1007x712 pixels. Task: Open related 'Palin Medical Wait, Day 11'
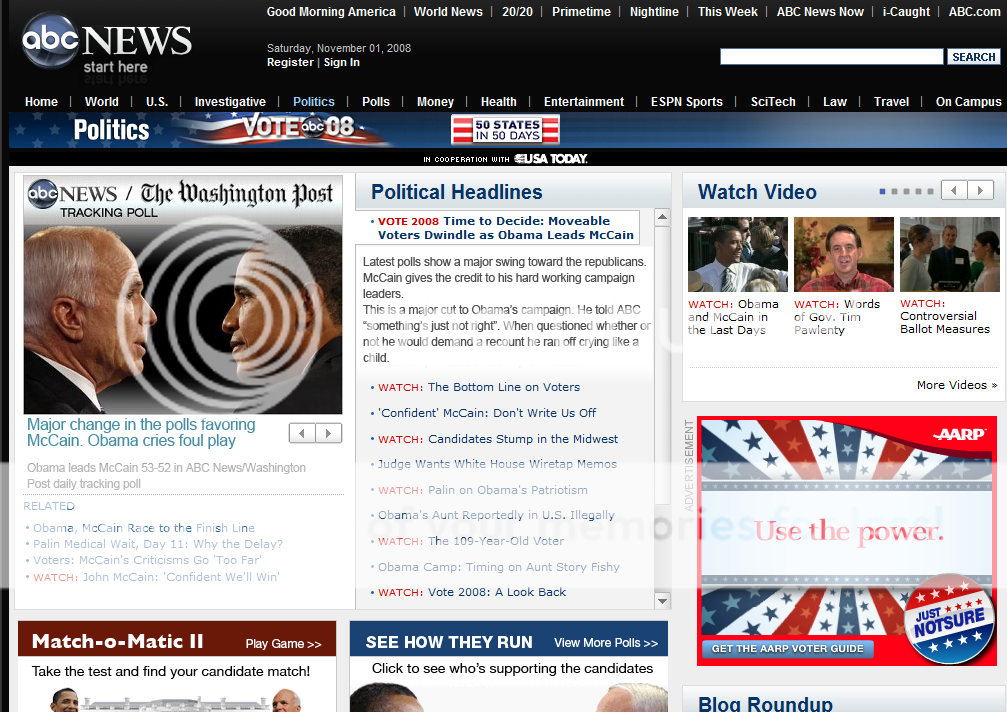tap(157, 544)
